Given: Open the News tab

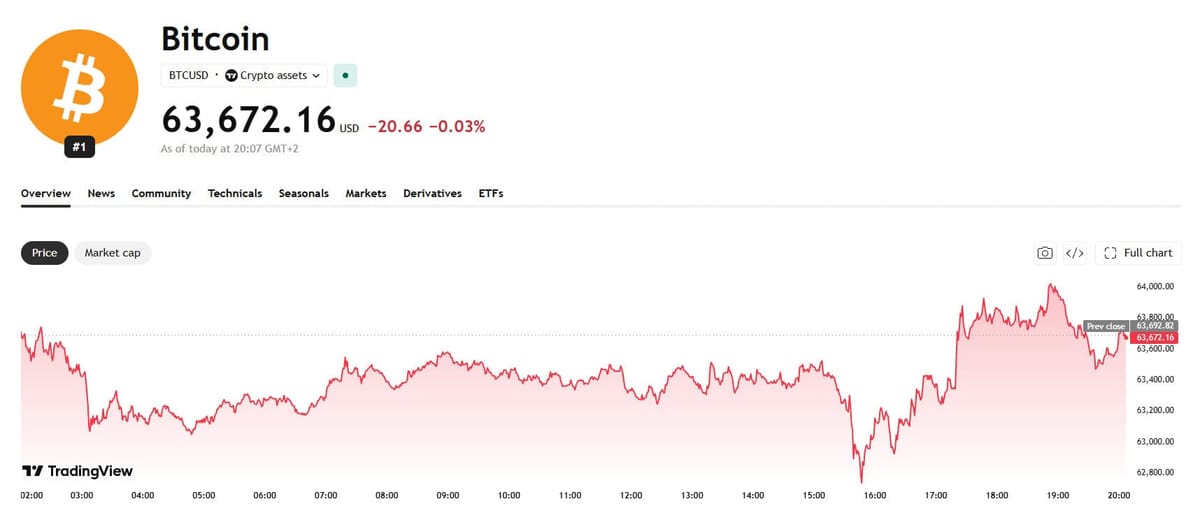Looking at the screenshot, I should [101, 193].
